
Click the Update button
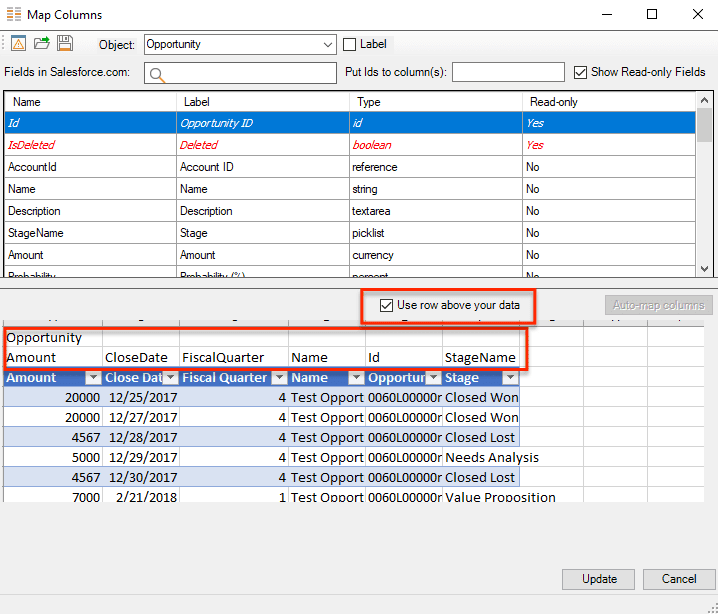pos(598,579)
